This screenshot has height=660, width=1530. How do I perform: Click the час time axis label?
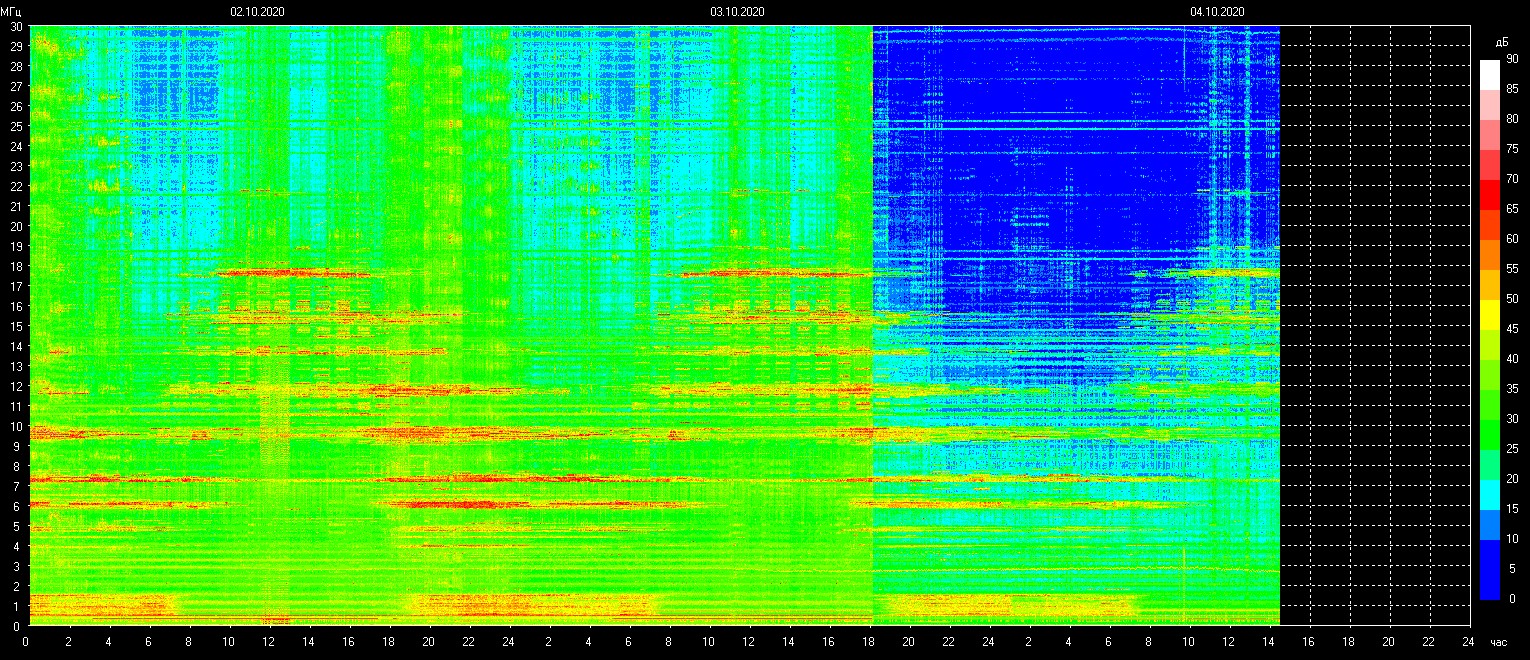pyautogui.click(x=1498, y=642)
